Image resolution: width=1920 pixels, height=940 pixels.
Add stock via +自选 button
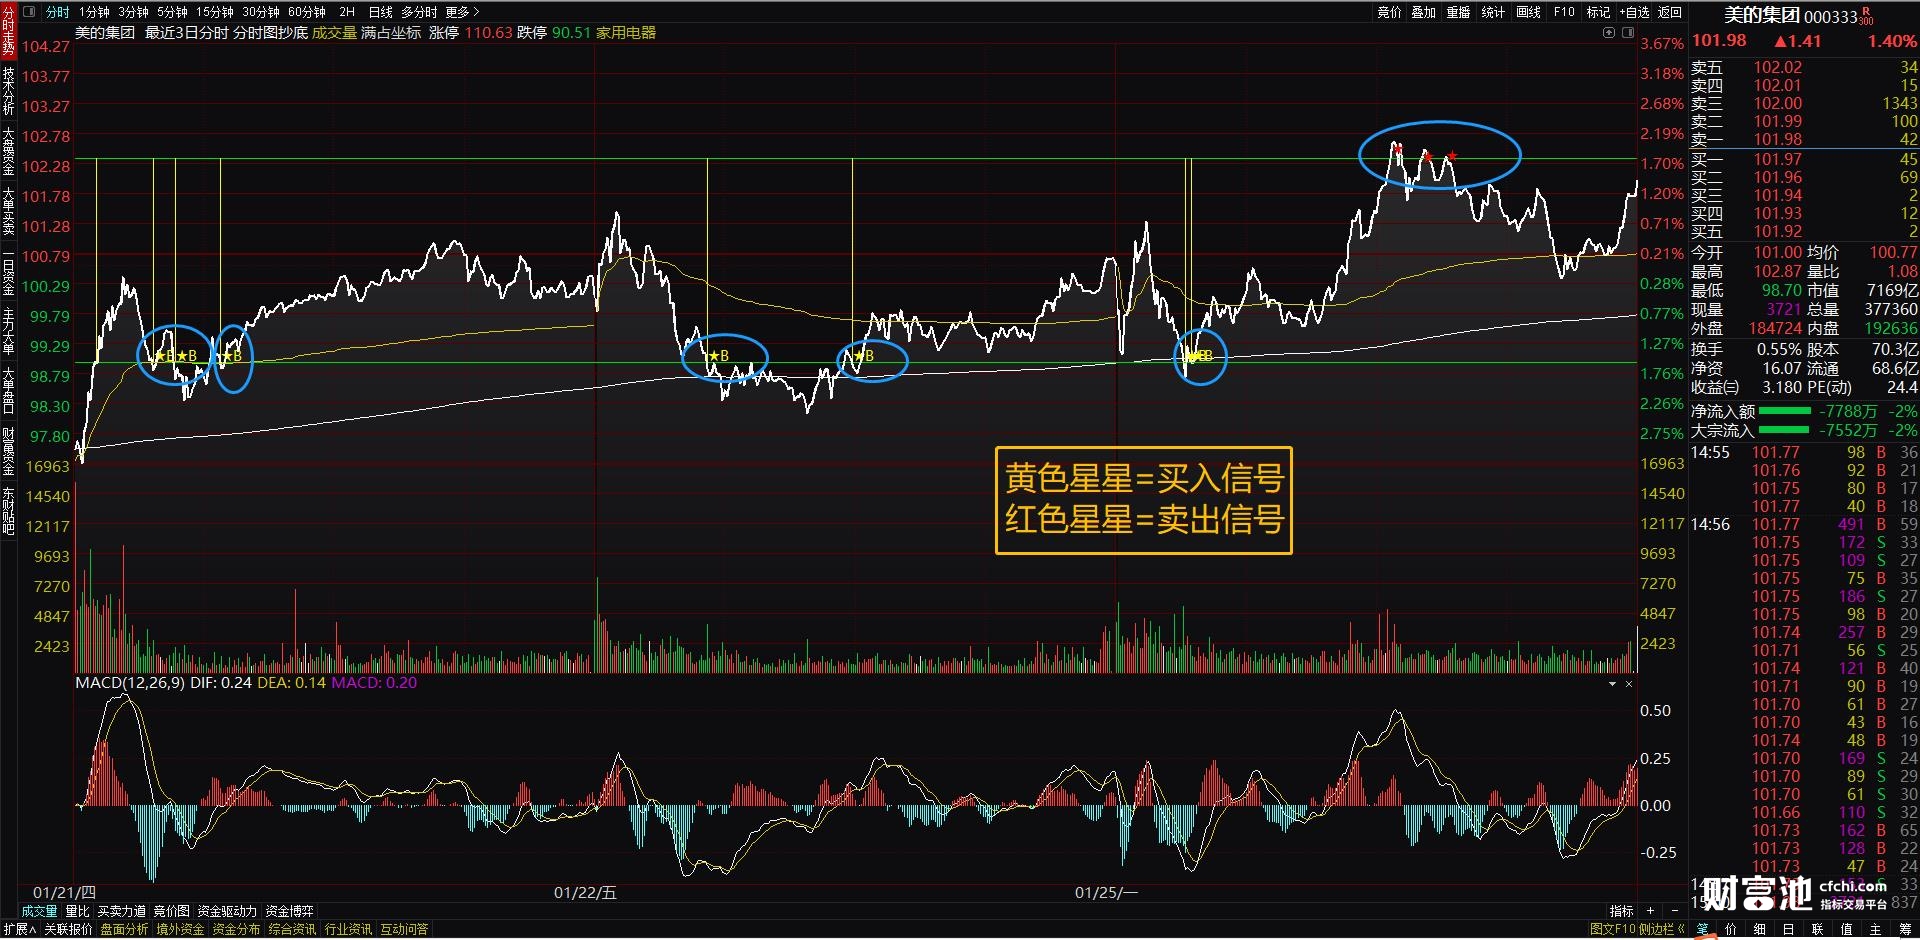[1635, 12]
